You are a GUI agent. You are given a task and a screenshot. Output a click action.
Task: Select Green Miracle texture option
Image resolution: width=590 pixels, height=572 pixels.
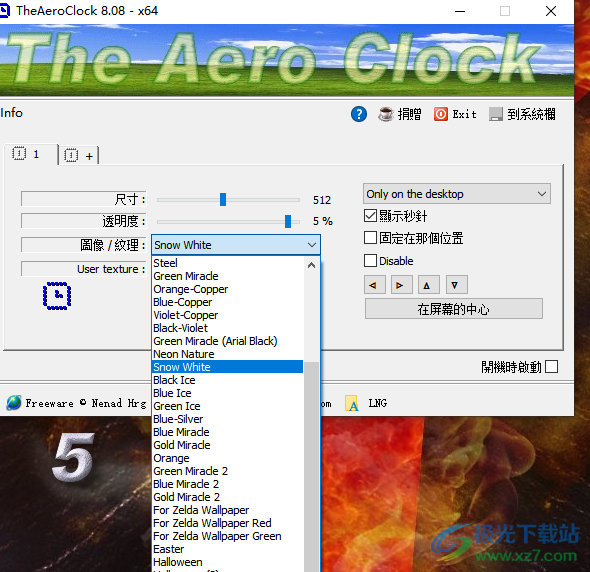click(x=228, y=276)
